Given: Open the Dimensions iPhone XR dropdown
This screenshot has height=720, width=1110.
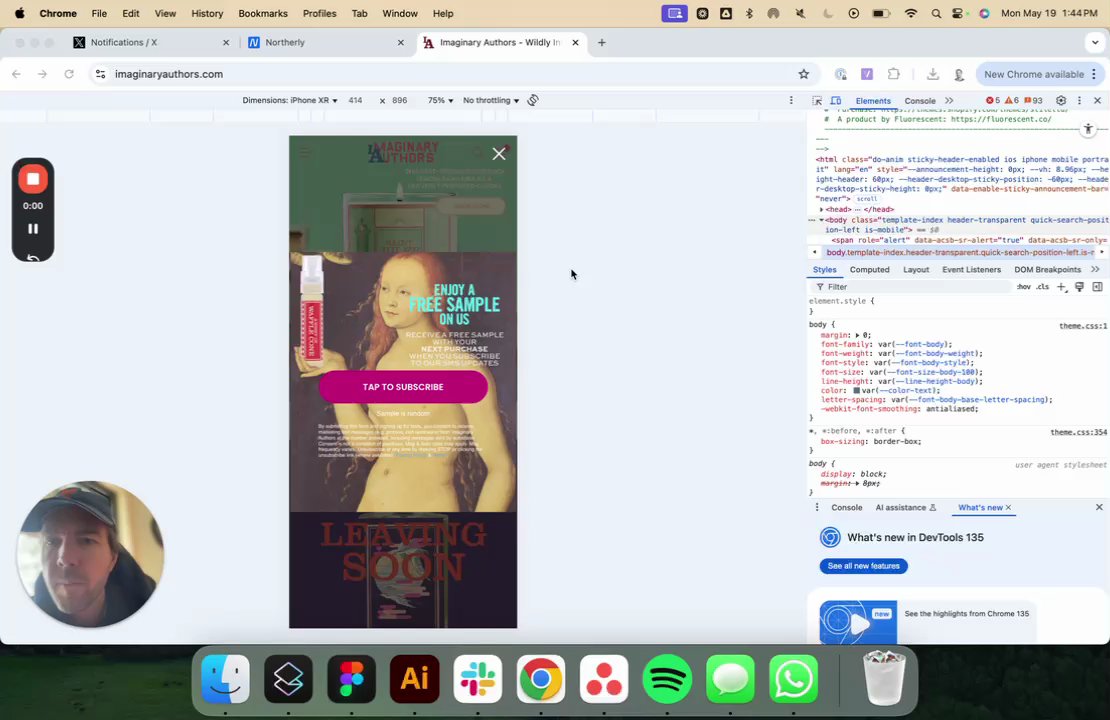Looking at the screenshot, I should pyautogui.click(x=290, y=101).
